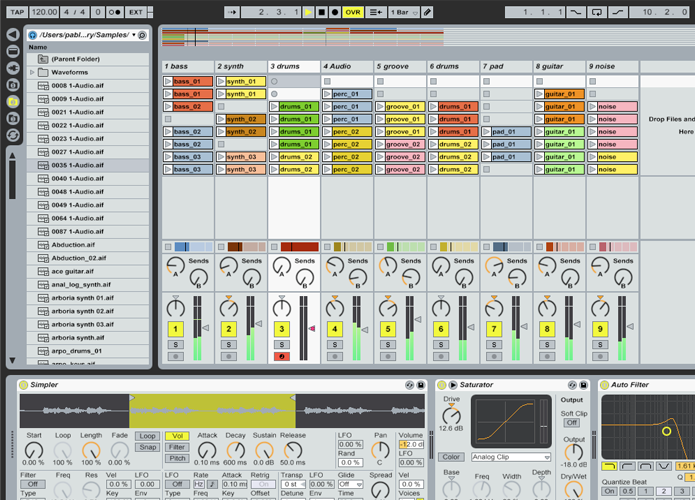Click the tempo field 120.00
The width and height of the screenshot is (695, 500).
click(44, 12)
